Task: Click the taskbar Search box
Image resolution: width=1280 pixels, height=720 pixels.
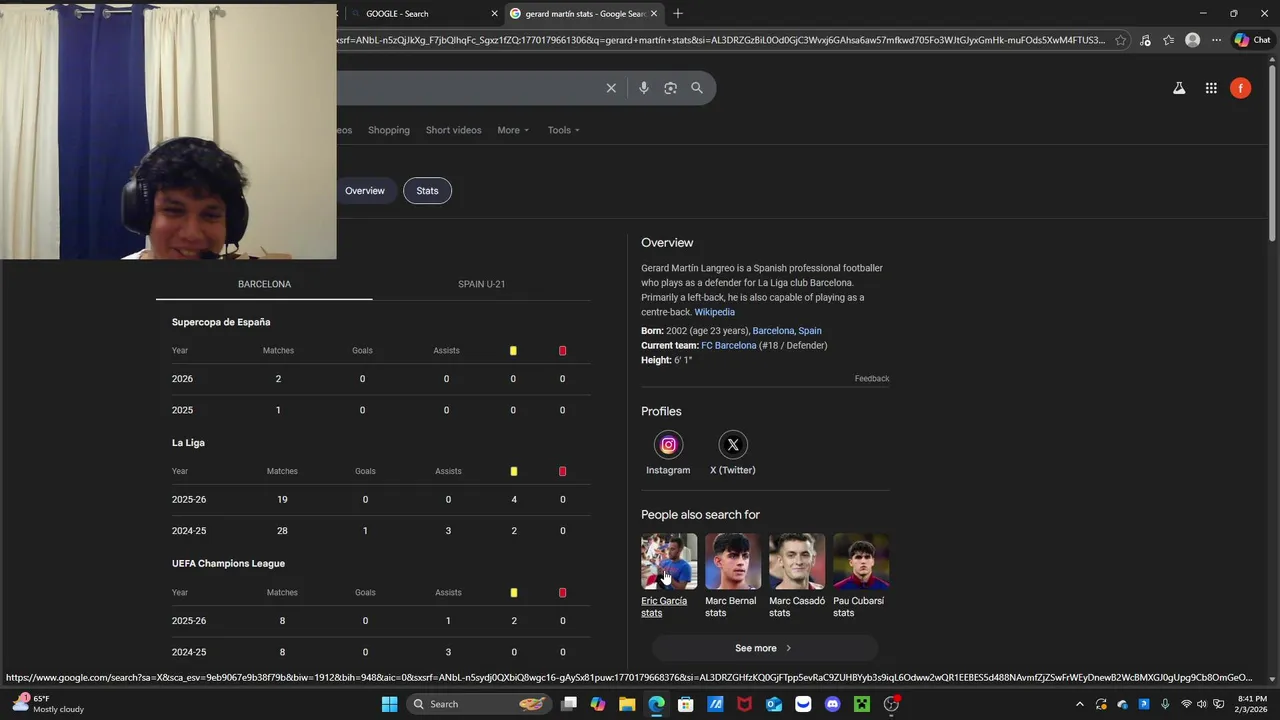Action: [x=478, y=704]
